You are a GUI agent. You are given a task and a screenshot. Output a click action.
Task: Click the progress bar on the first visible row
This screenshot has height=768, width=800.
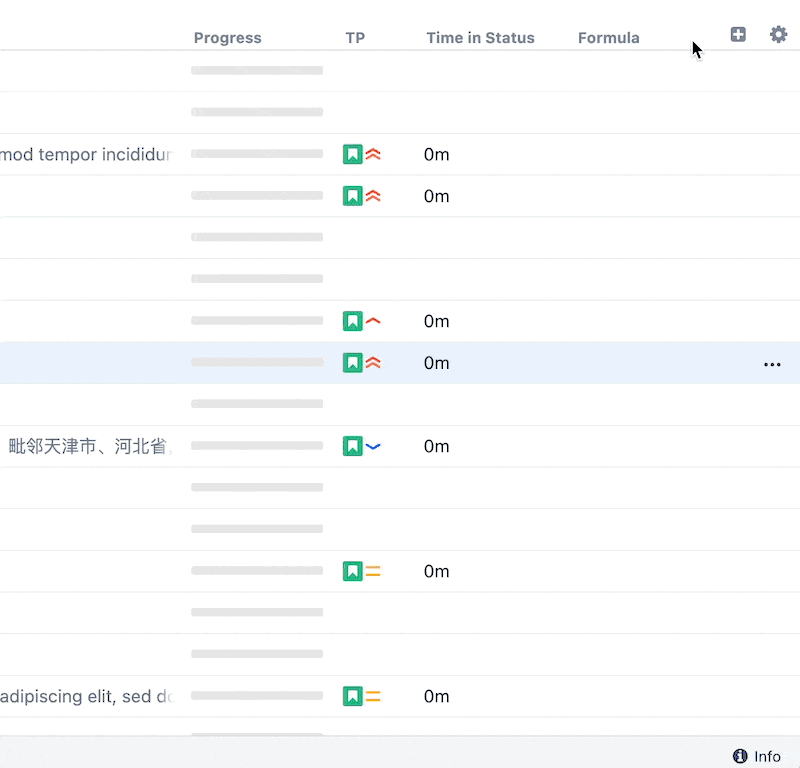257,70
